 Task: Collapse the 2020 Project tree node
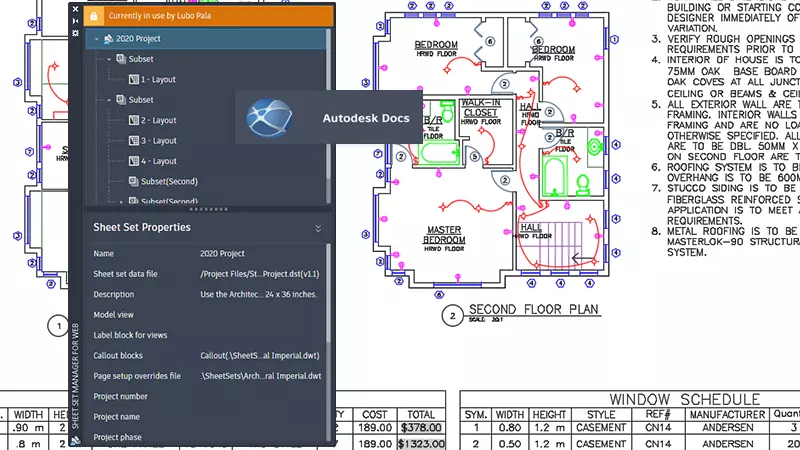[x=96, y=39]
